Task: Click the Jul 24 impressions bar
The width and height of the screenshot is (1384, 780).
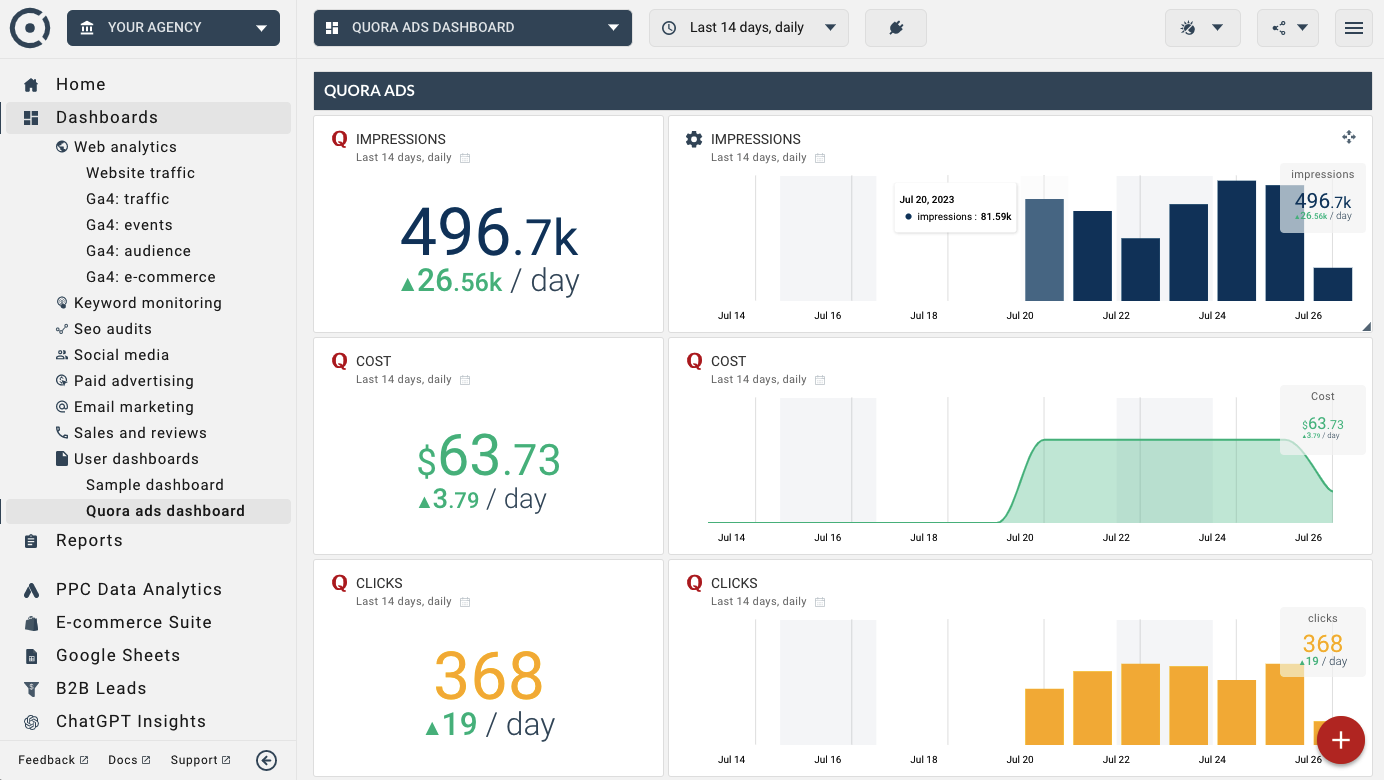Action: [x=1237, y=241]
